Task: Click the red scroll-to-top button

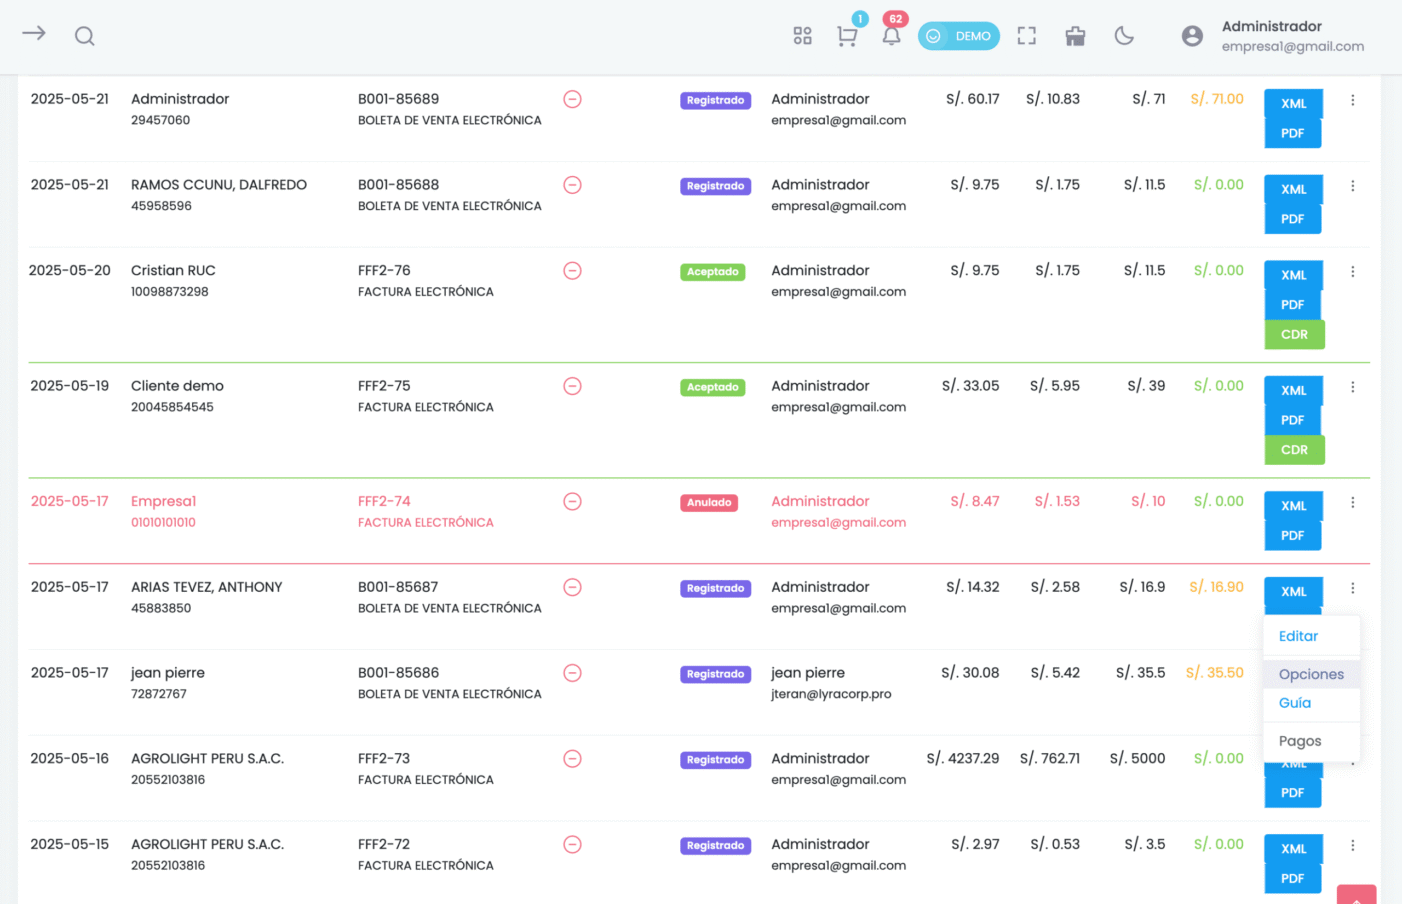Action: (1356, 896)
